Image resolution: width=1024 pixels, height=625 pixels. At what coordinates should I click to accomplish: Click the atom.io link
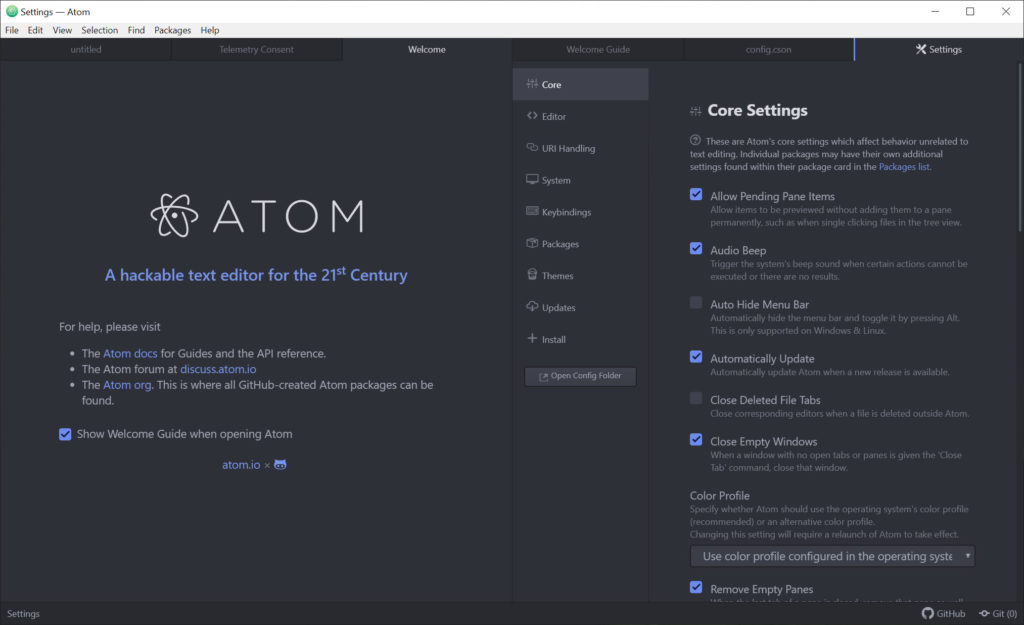pyautogui.click(x=241, y=464)
